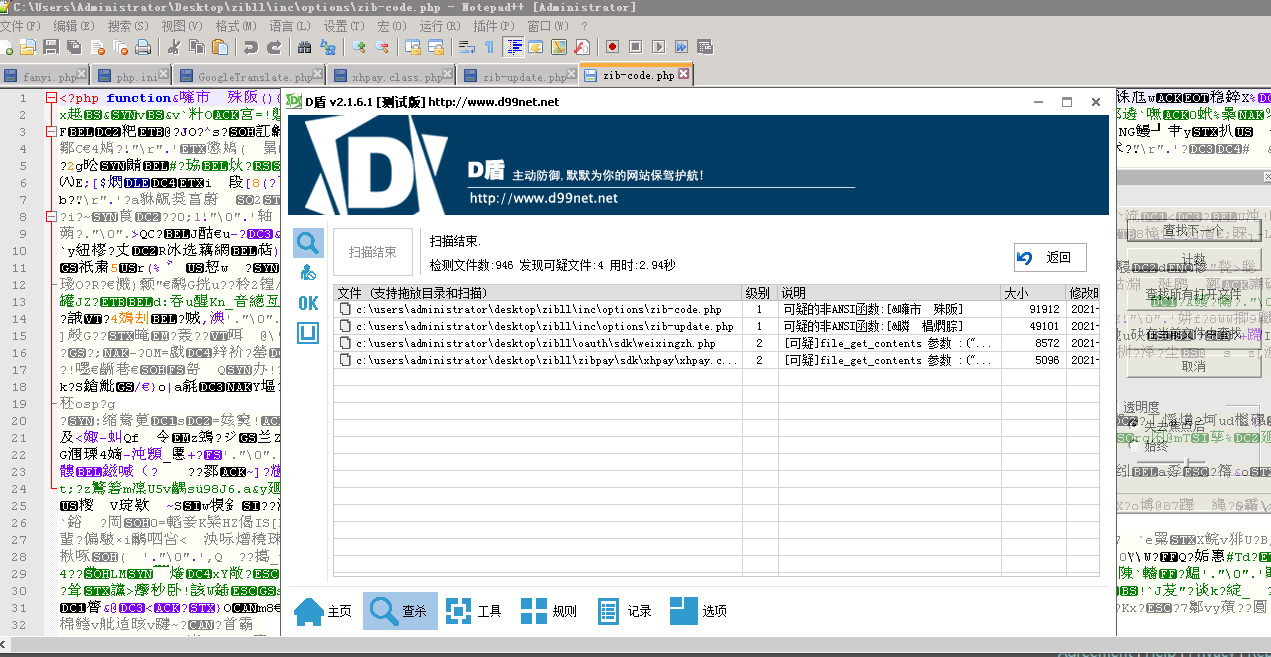Select zib-update.php scan result row
The width and height of the screenshot is (1271, 657).
716,327
